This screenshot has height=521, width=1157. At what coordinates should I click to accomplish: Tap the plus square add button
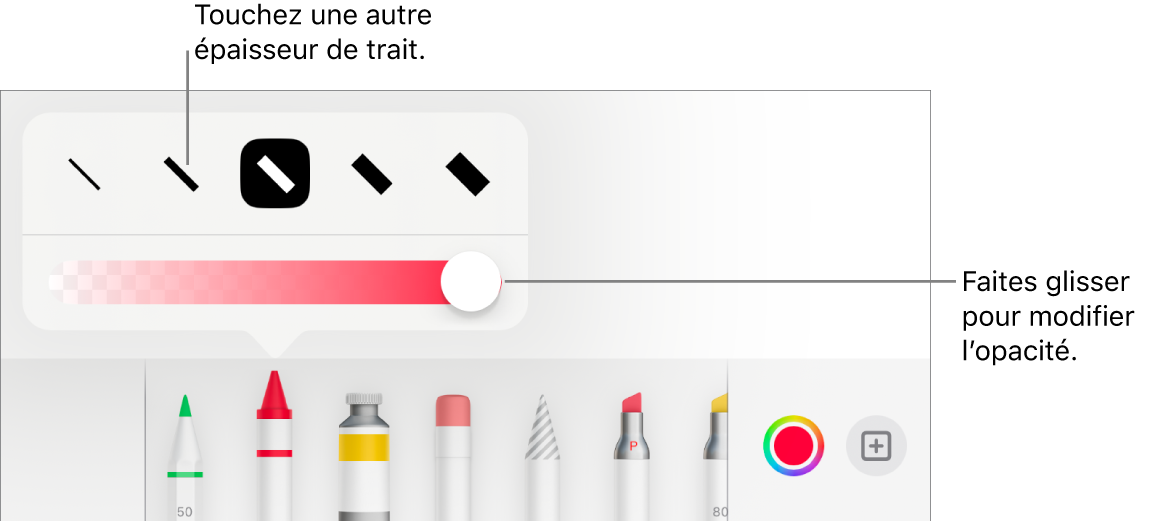point(877,446)
